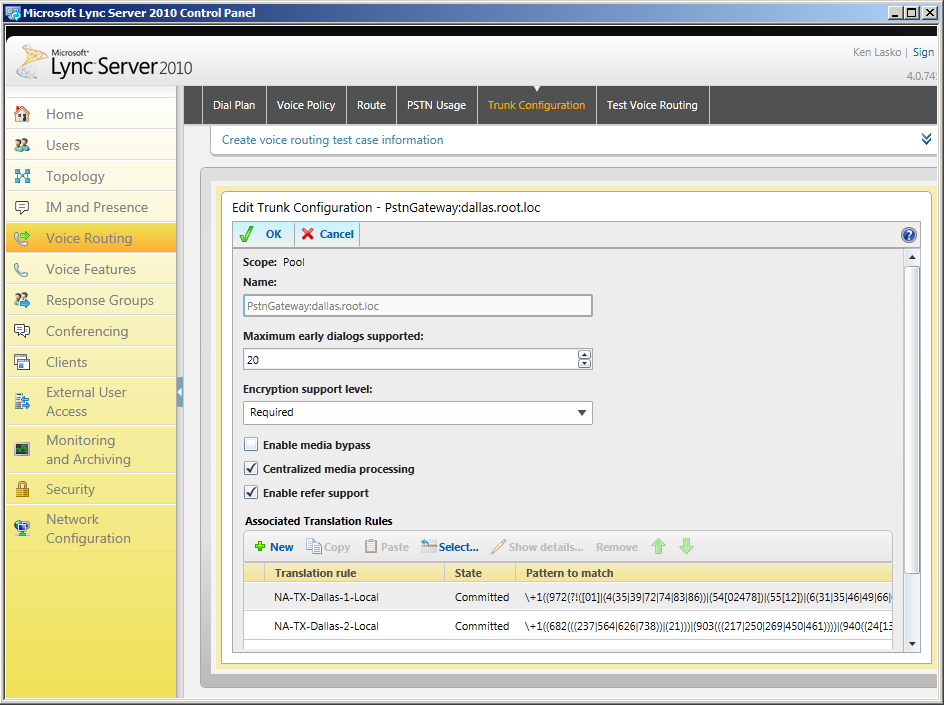Click Select... to choose translation rules
Screen dimensions: 944x706
(450, 547)
